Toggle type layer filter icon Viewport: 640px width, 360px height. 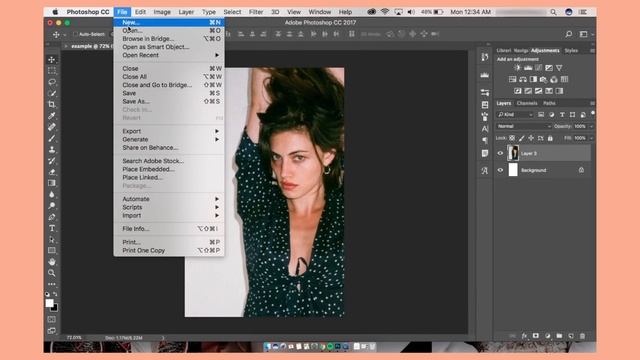coord(562,115)
